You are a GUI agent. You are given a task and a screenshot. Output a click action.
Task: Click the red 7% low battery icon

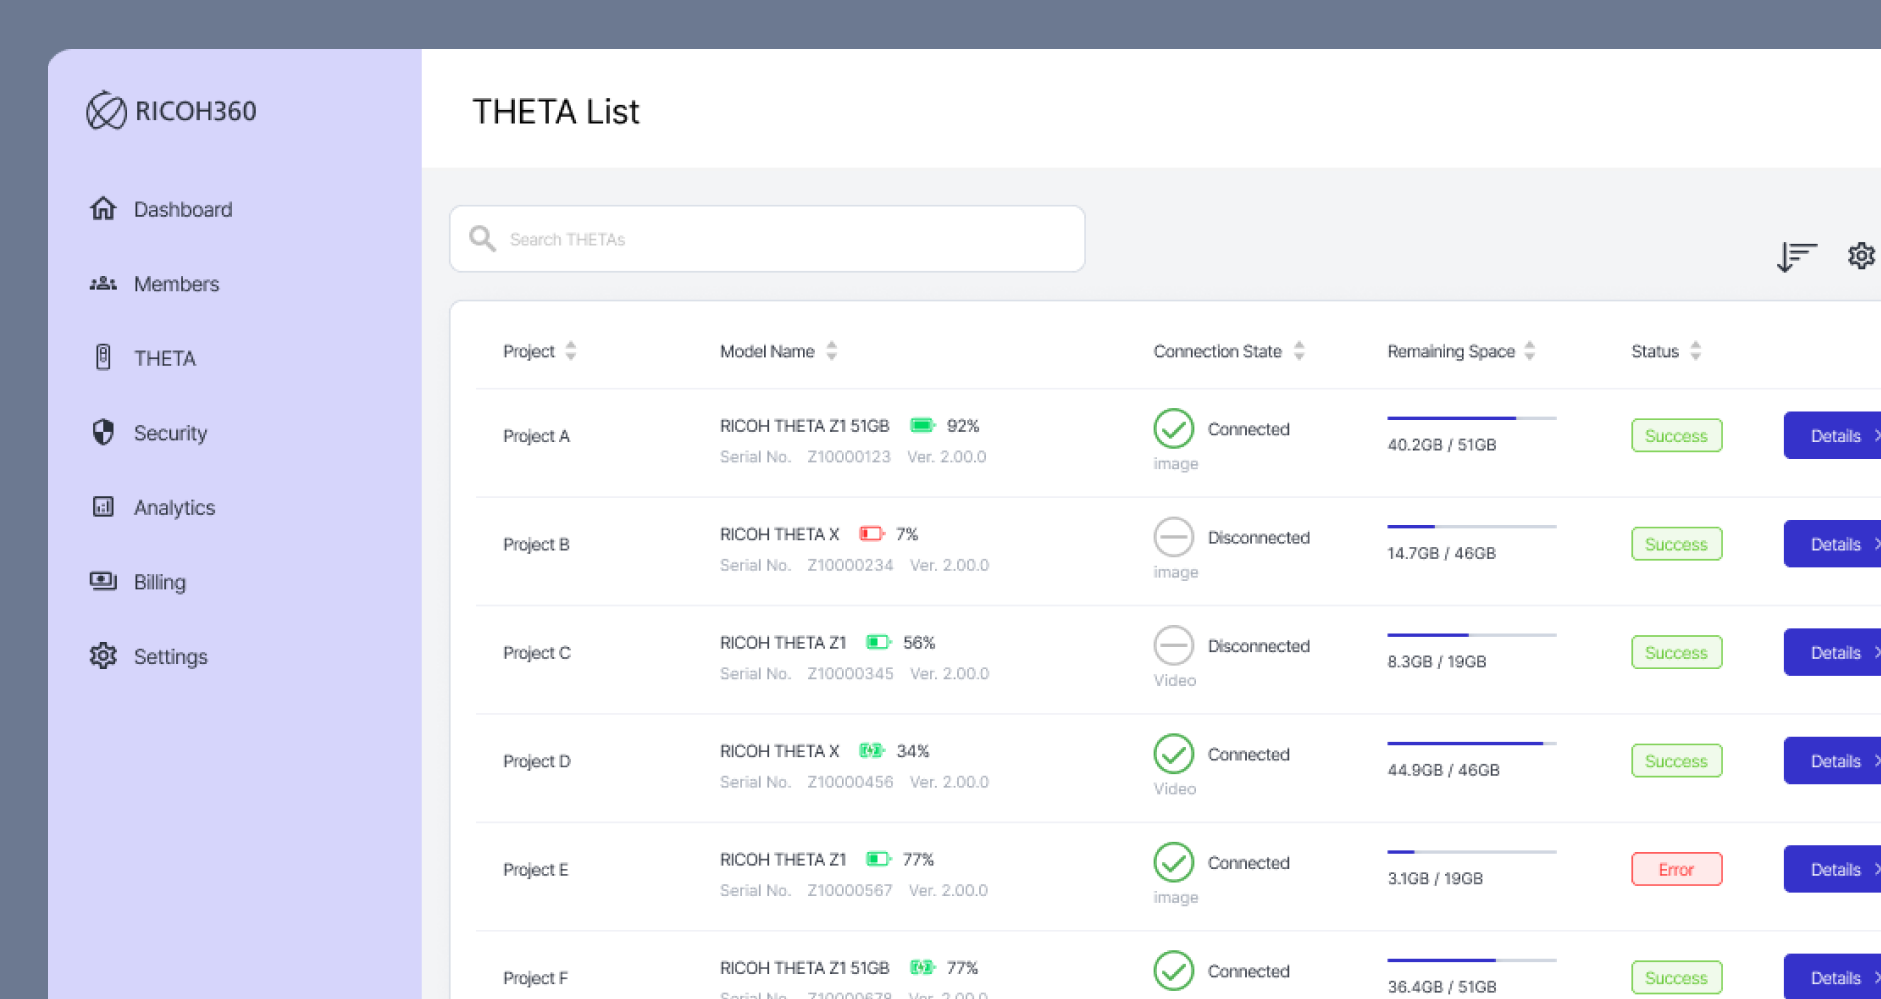click(872, 534)
